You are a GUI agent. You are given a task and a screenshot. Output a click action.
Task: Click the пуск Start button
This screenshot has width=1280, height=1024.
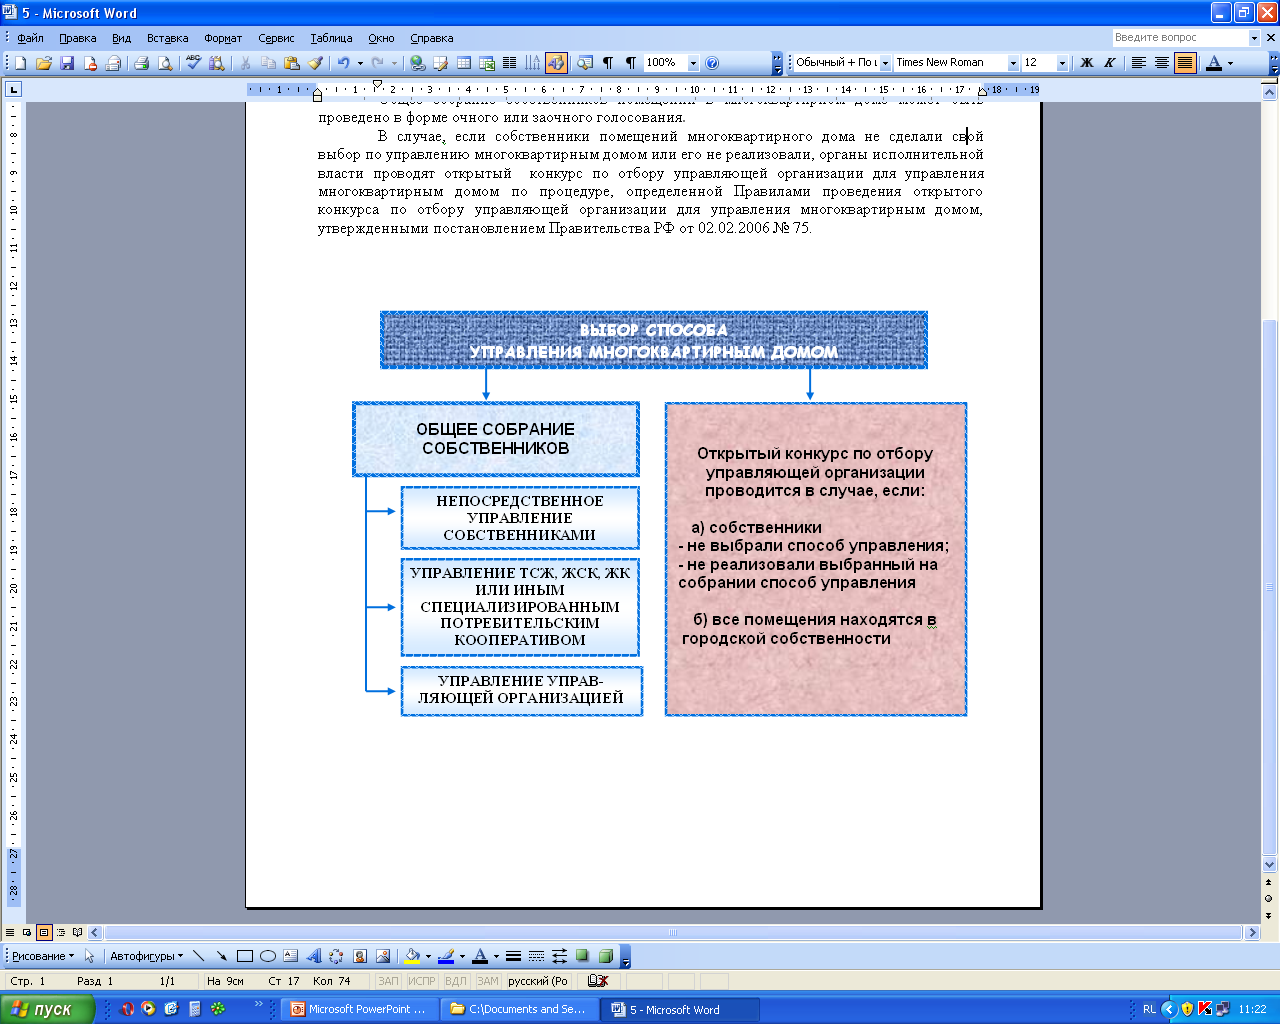pyautogui.click(x=47, y=1009)
